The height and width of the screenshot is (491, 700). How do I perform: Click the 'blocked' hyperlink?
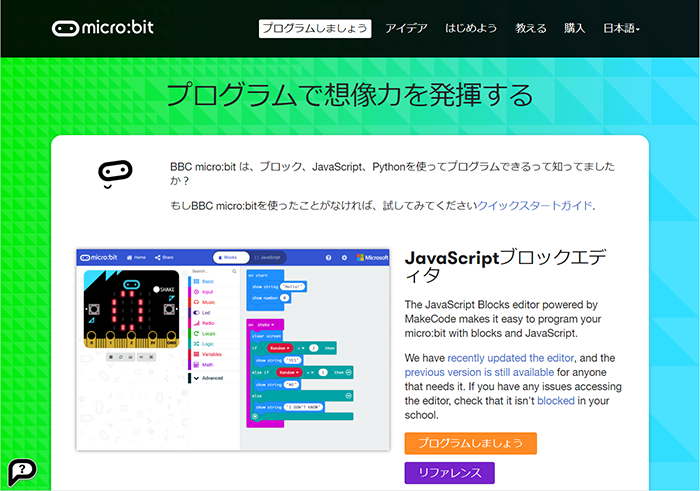556,401
